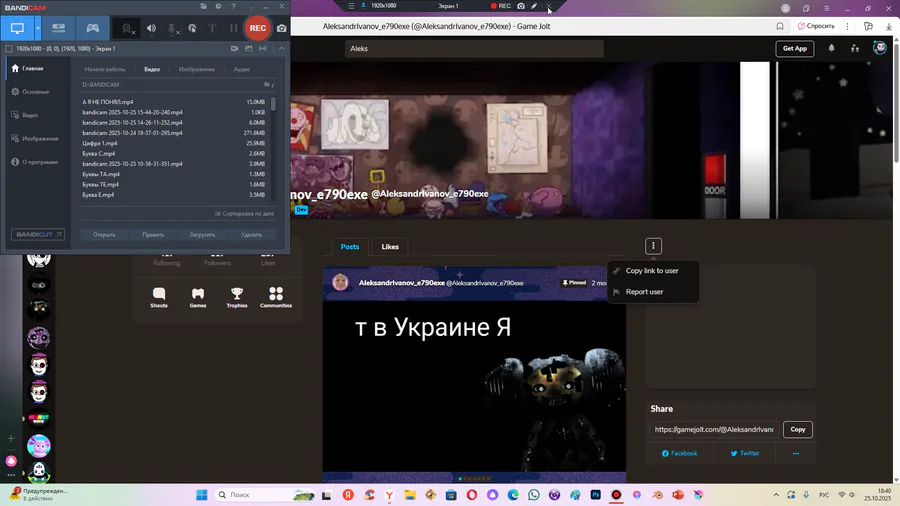Open Trophies on the profile
This screenshot has height=506, width=900.
point(236,298)
